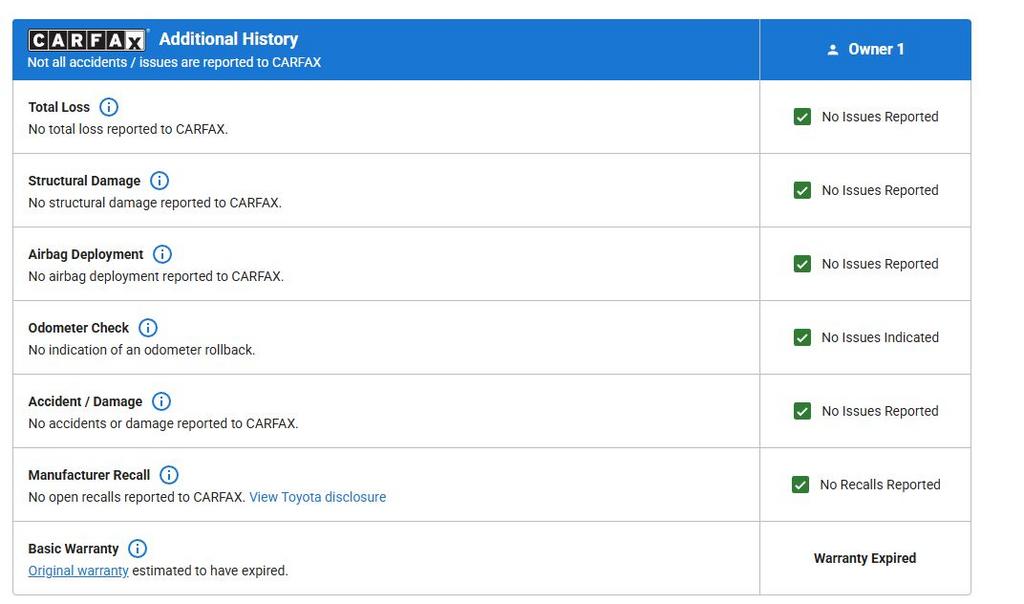Click the Airbag Deployment green checkmark
The width and height of the screenshot is (1024, 604).
pyautogui.click(x=802, y=264)
